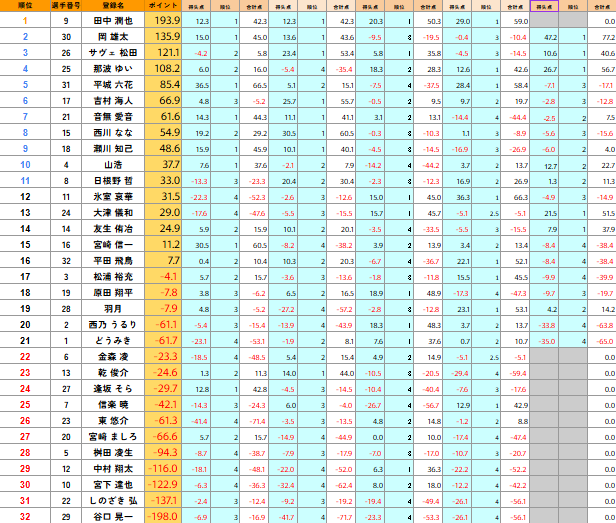The height and width of the screenshot is (523, 616).
Task: Click the 33.0 points cell
Action: (163, 181)
